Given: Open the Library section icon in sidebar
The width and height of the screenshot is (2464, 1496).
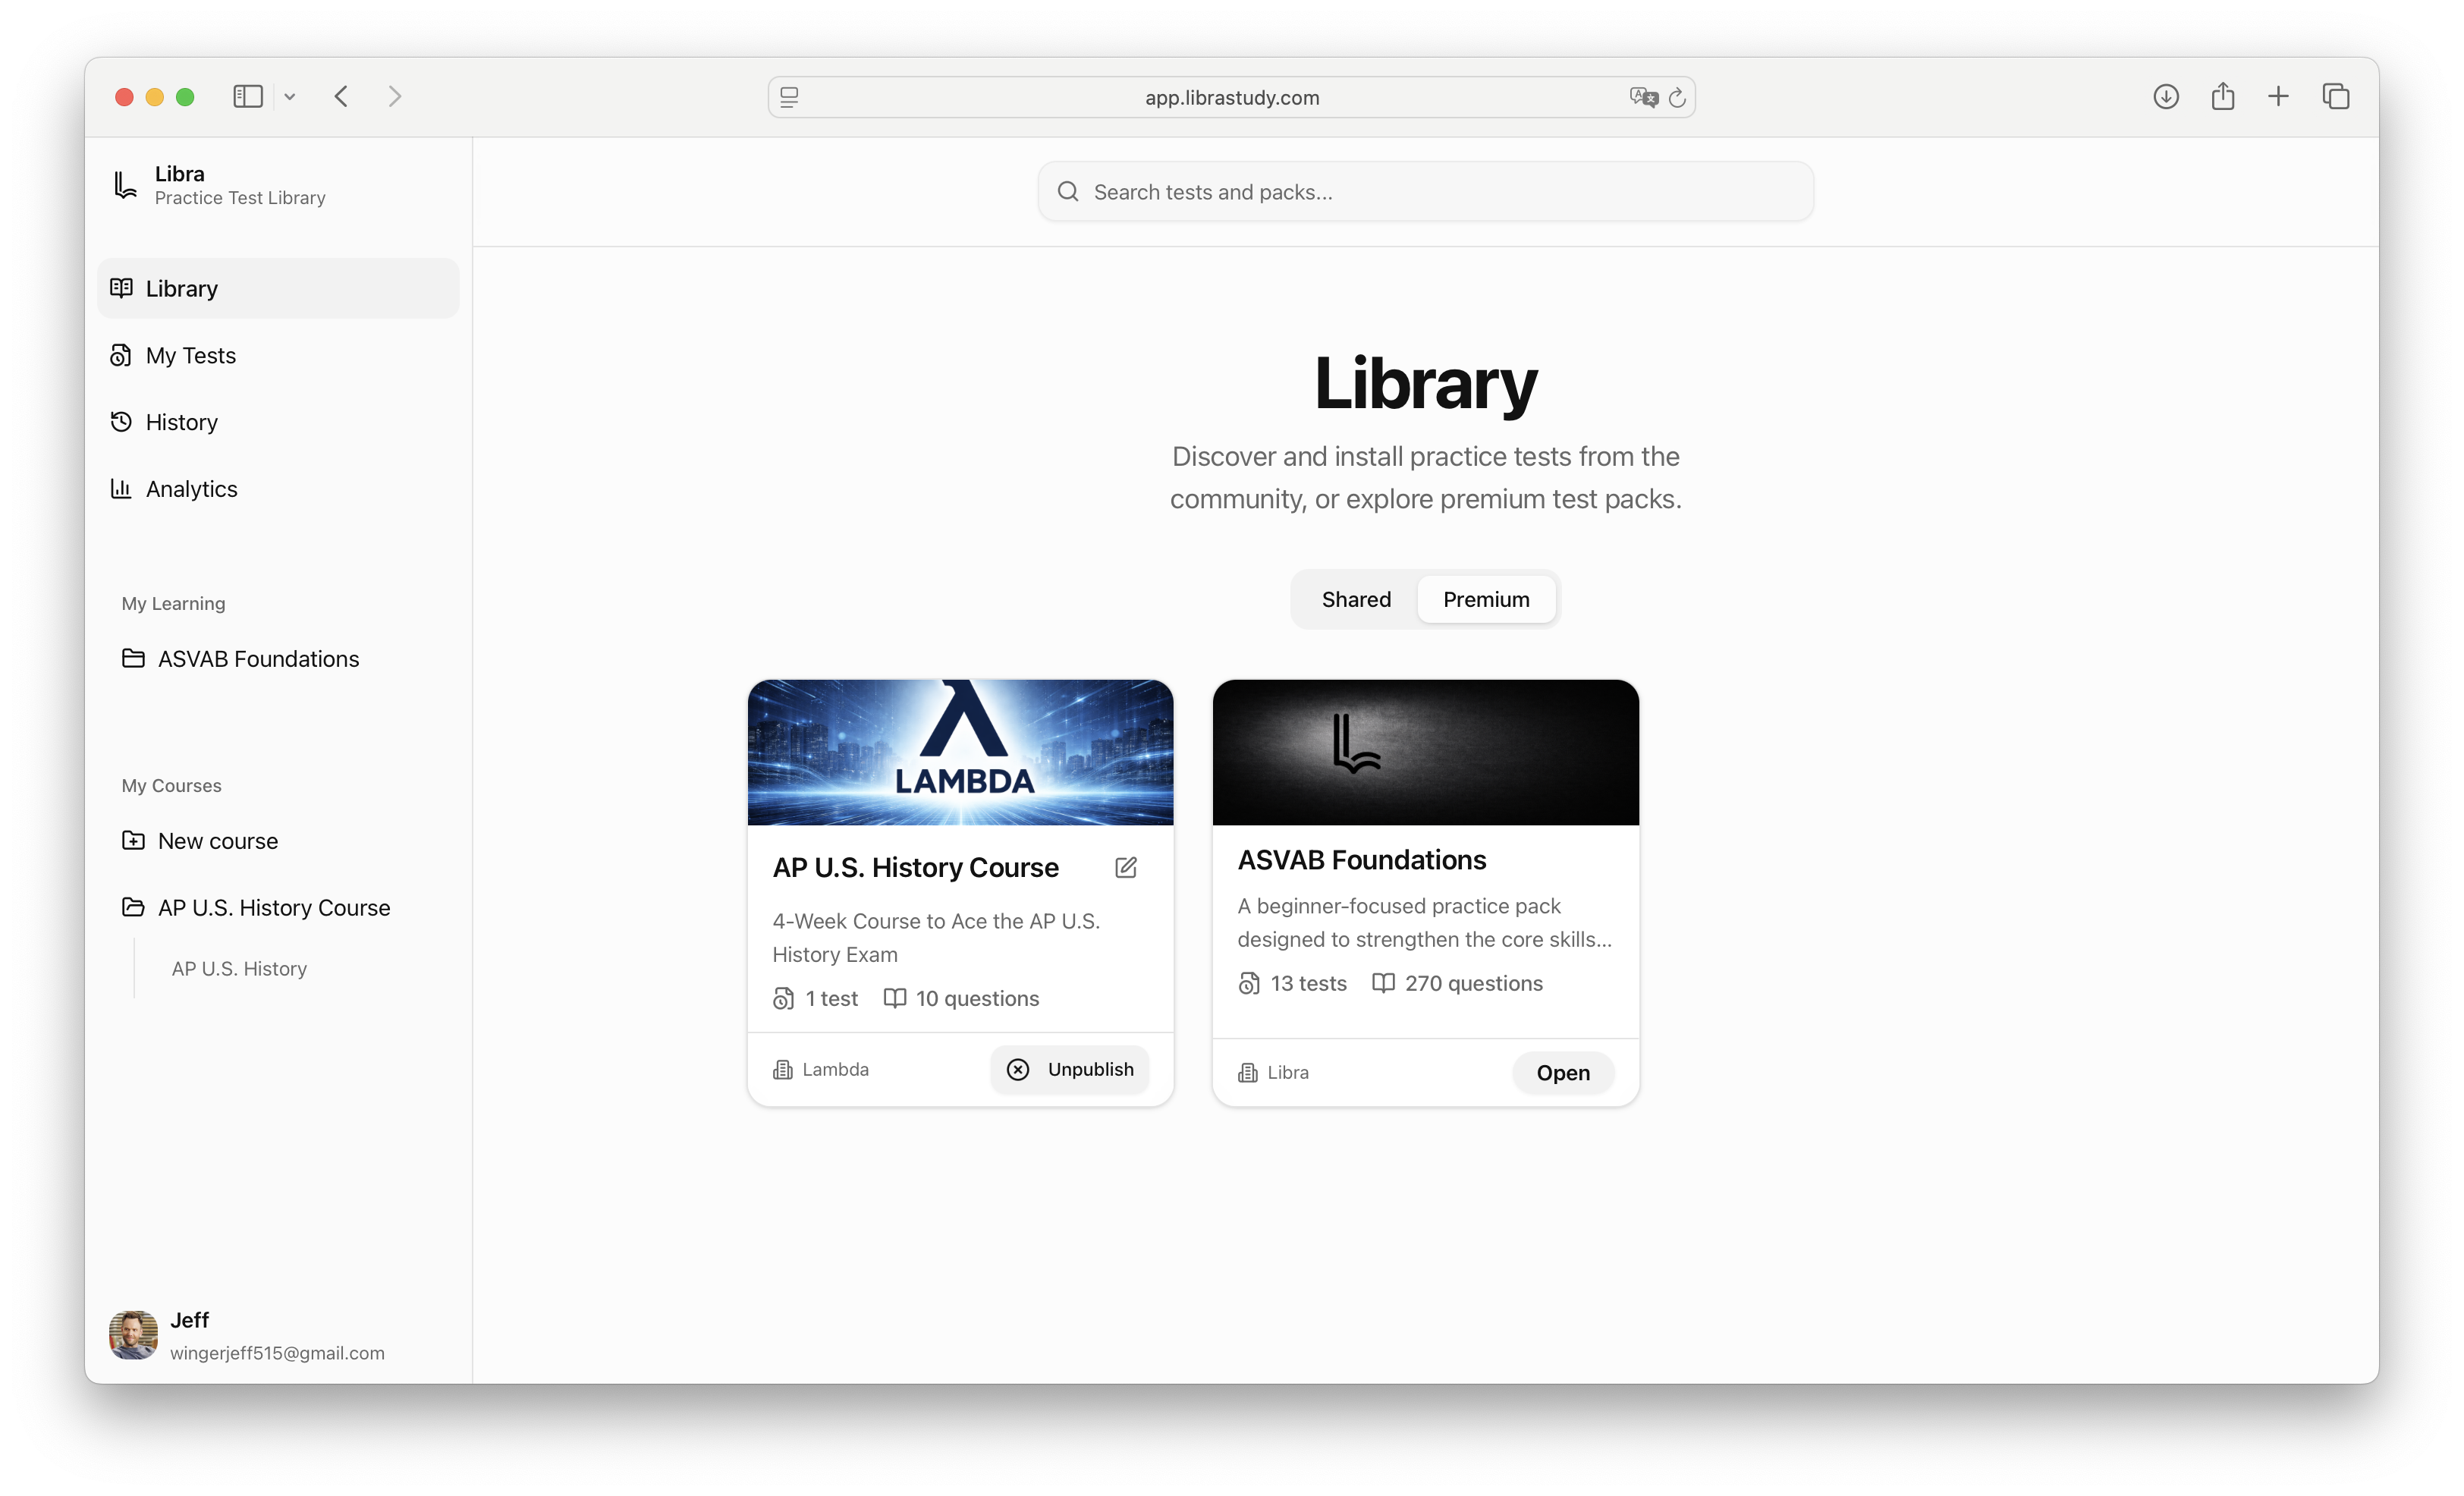Looking at the screenshot, I should click(121, 288).
